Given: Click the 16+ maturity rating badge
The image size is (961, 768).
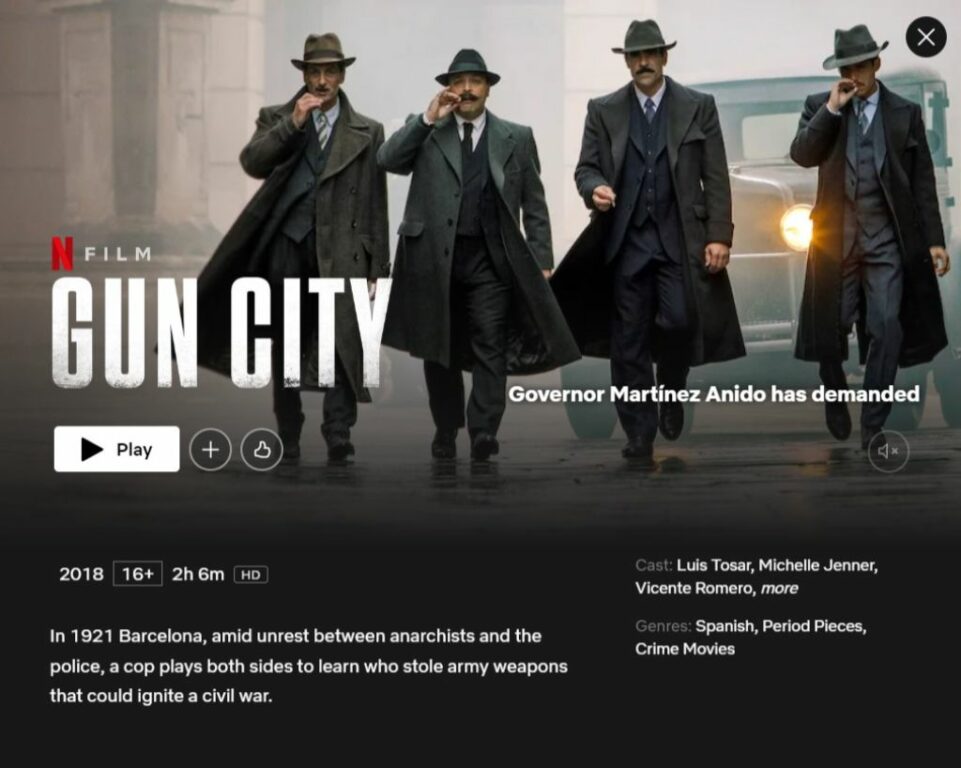Looking at the screenshot, I should [x=138, y=574].
